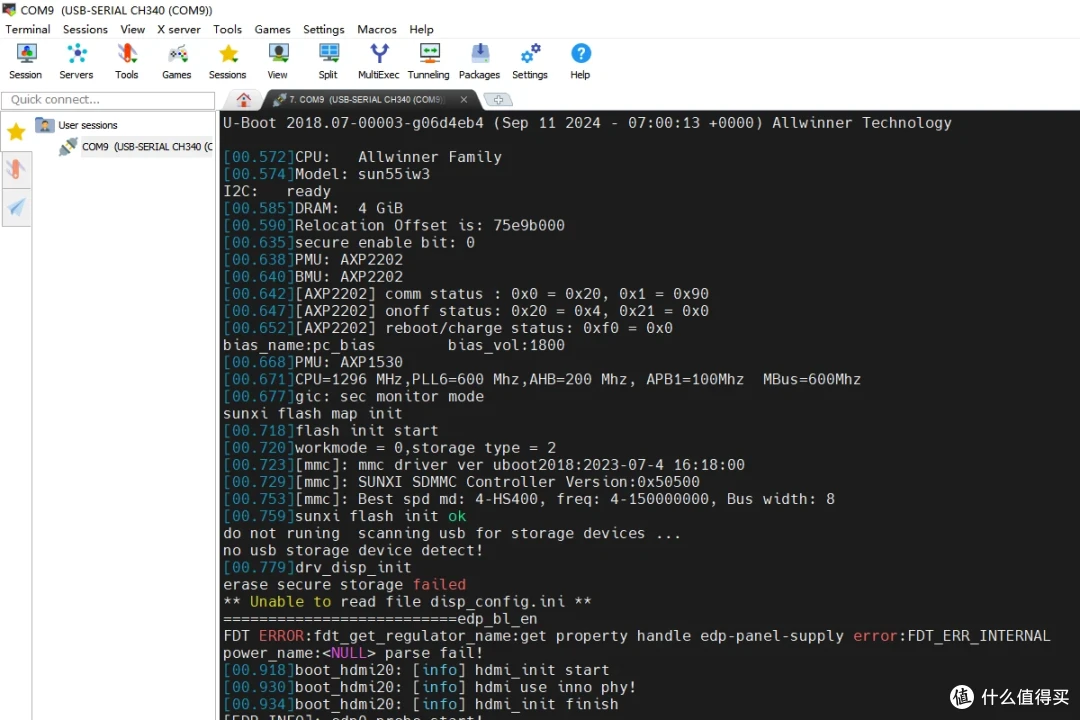1080x720 pixels.
Task: Click the 'sunxi flash init ok' line
Action: [x=344, y=516]
